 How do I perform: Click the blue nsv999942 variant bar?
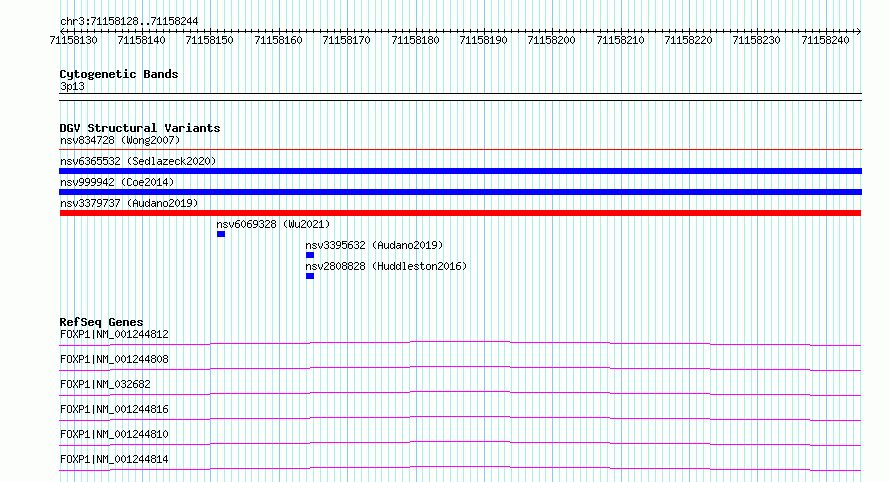460,192
